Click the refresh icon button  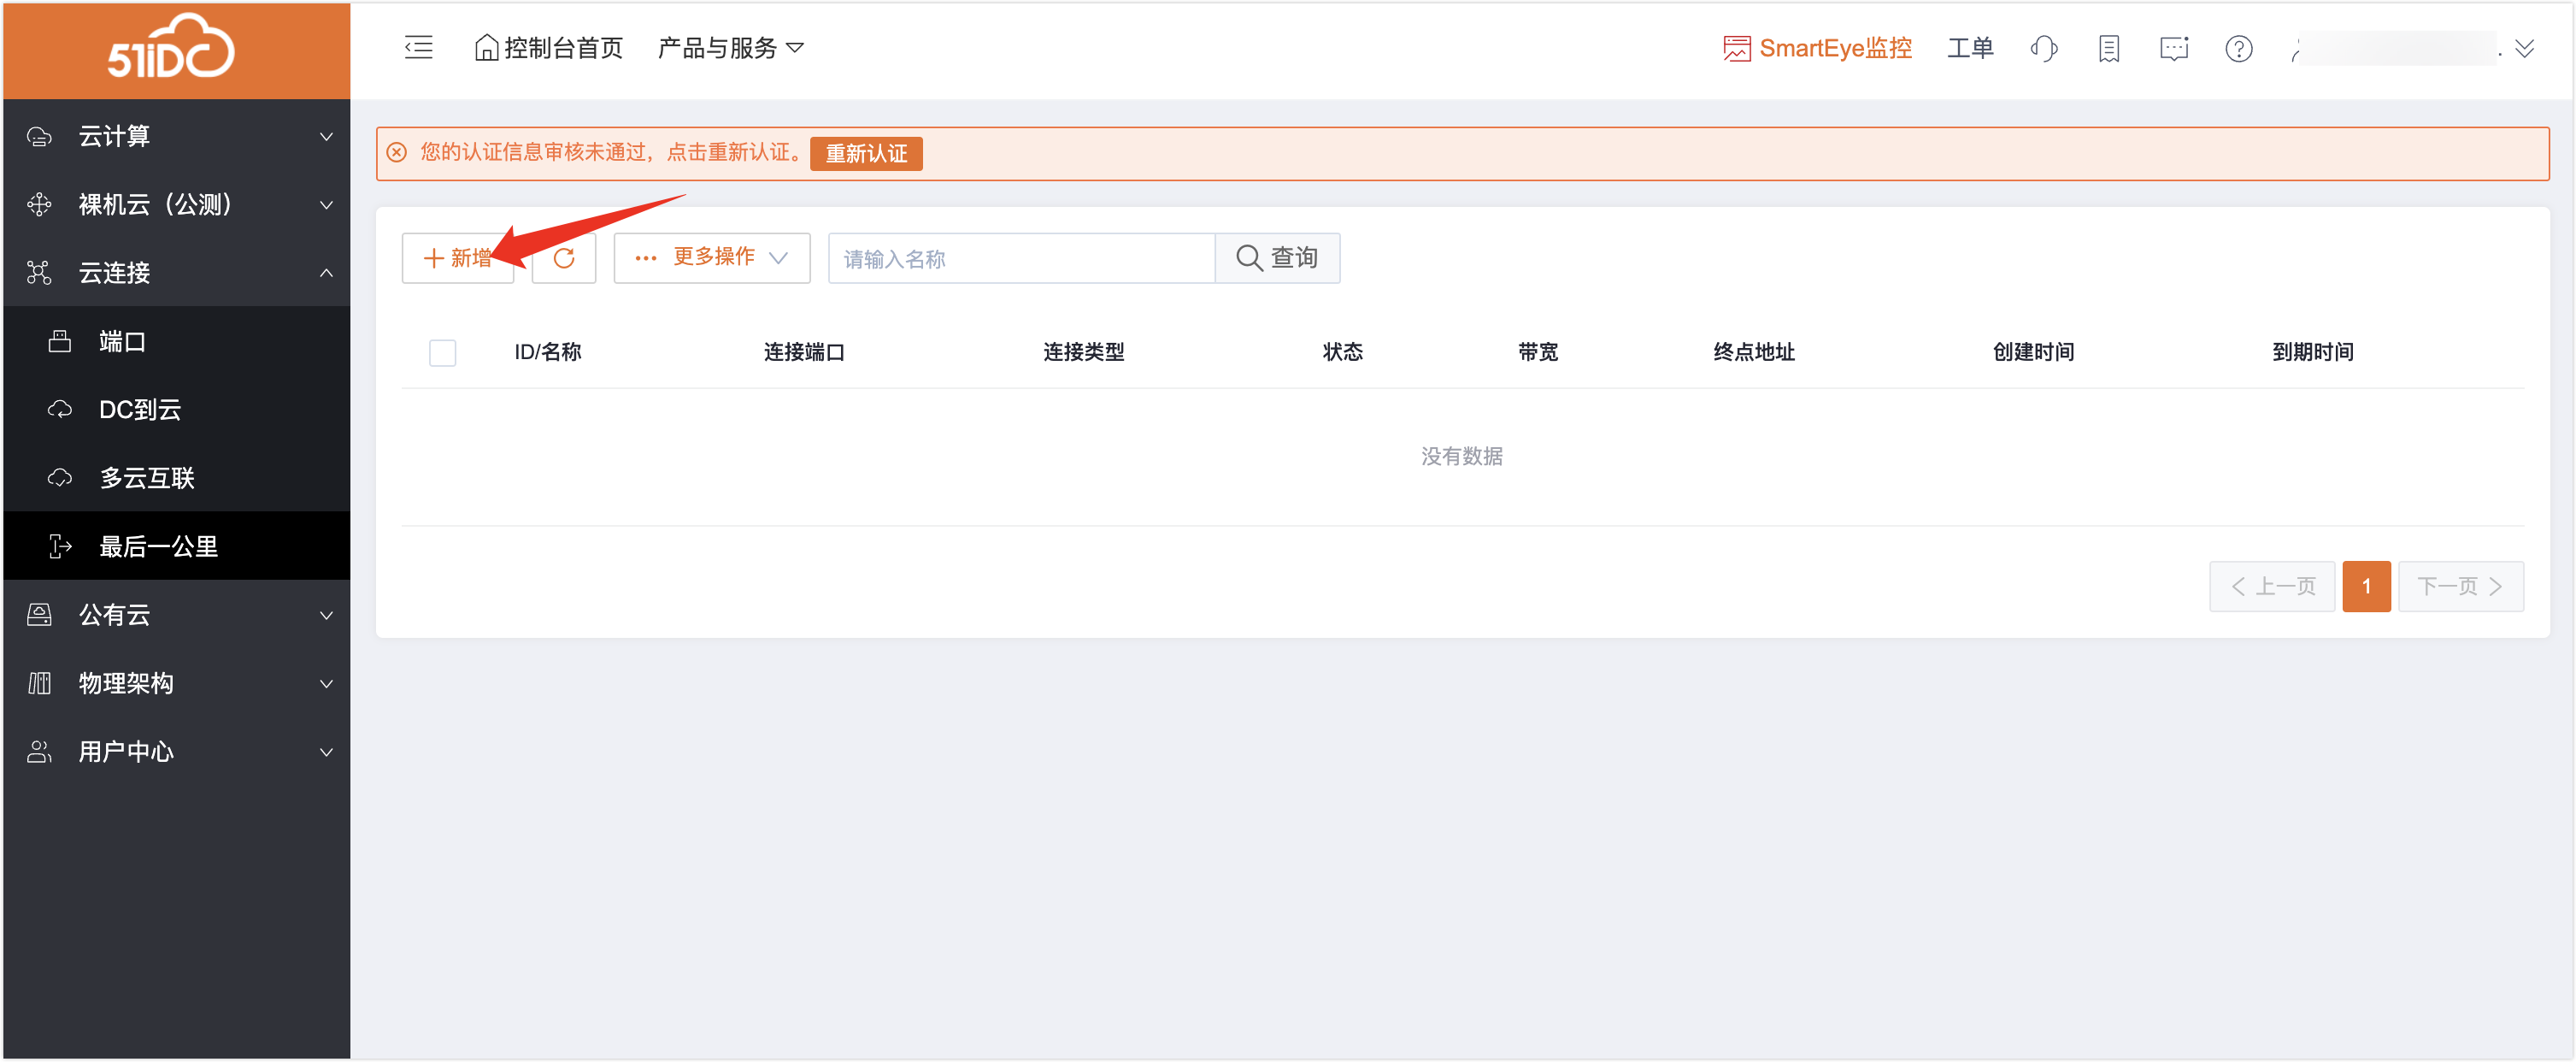[x=563, y=258]
